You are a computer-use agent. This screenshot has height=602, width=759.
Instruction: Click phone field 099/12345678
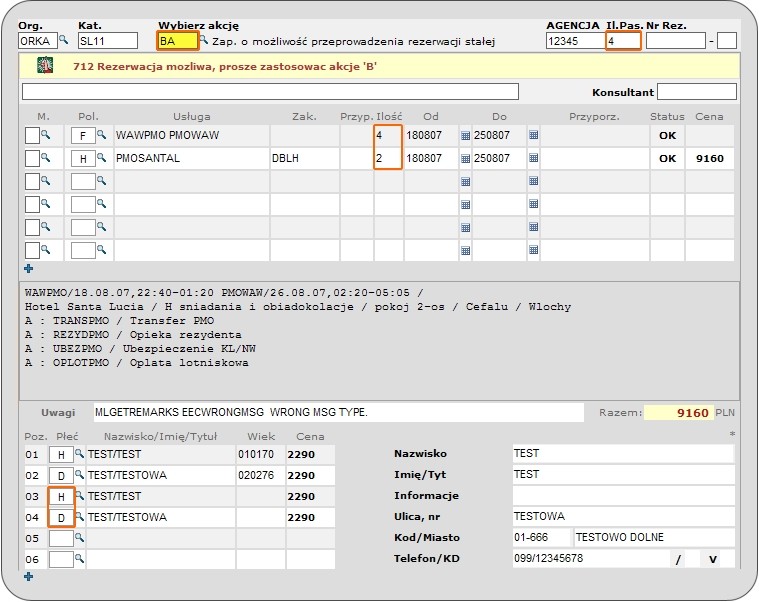click(x=591, y=558)
